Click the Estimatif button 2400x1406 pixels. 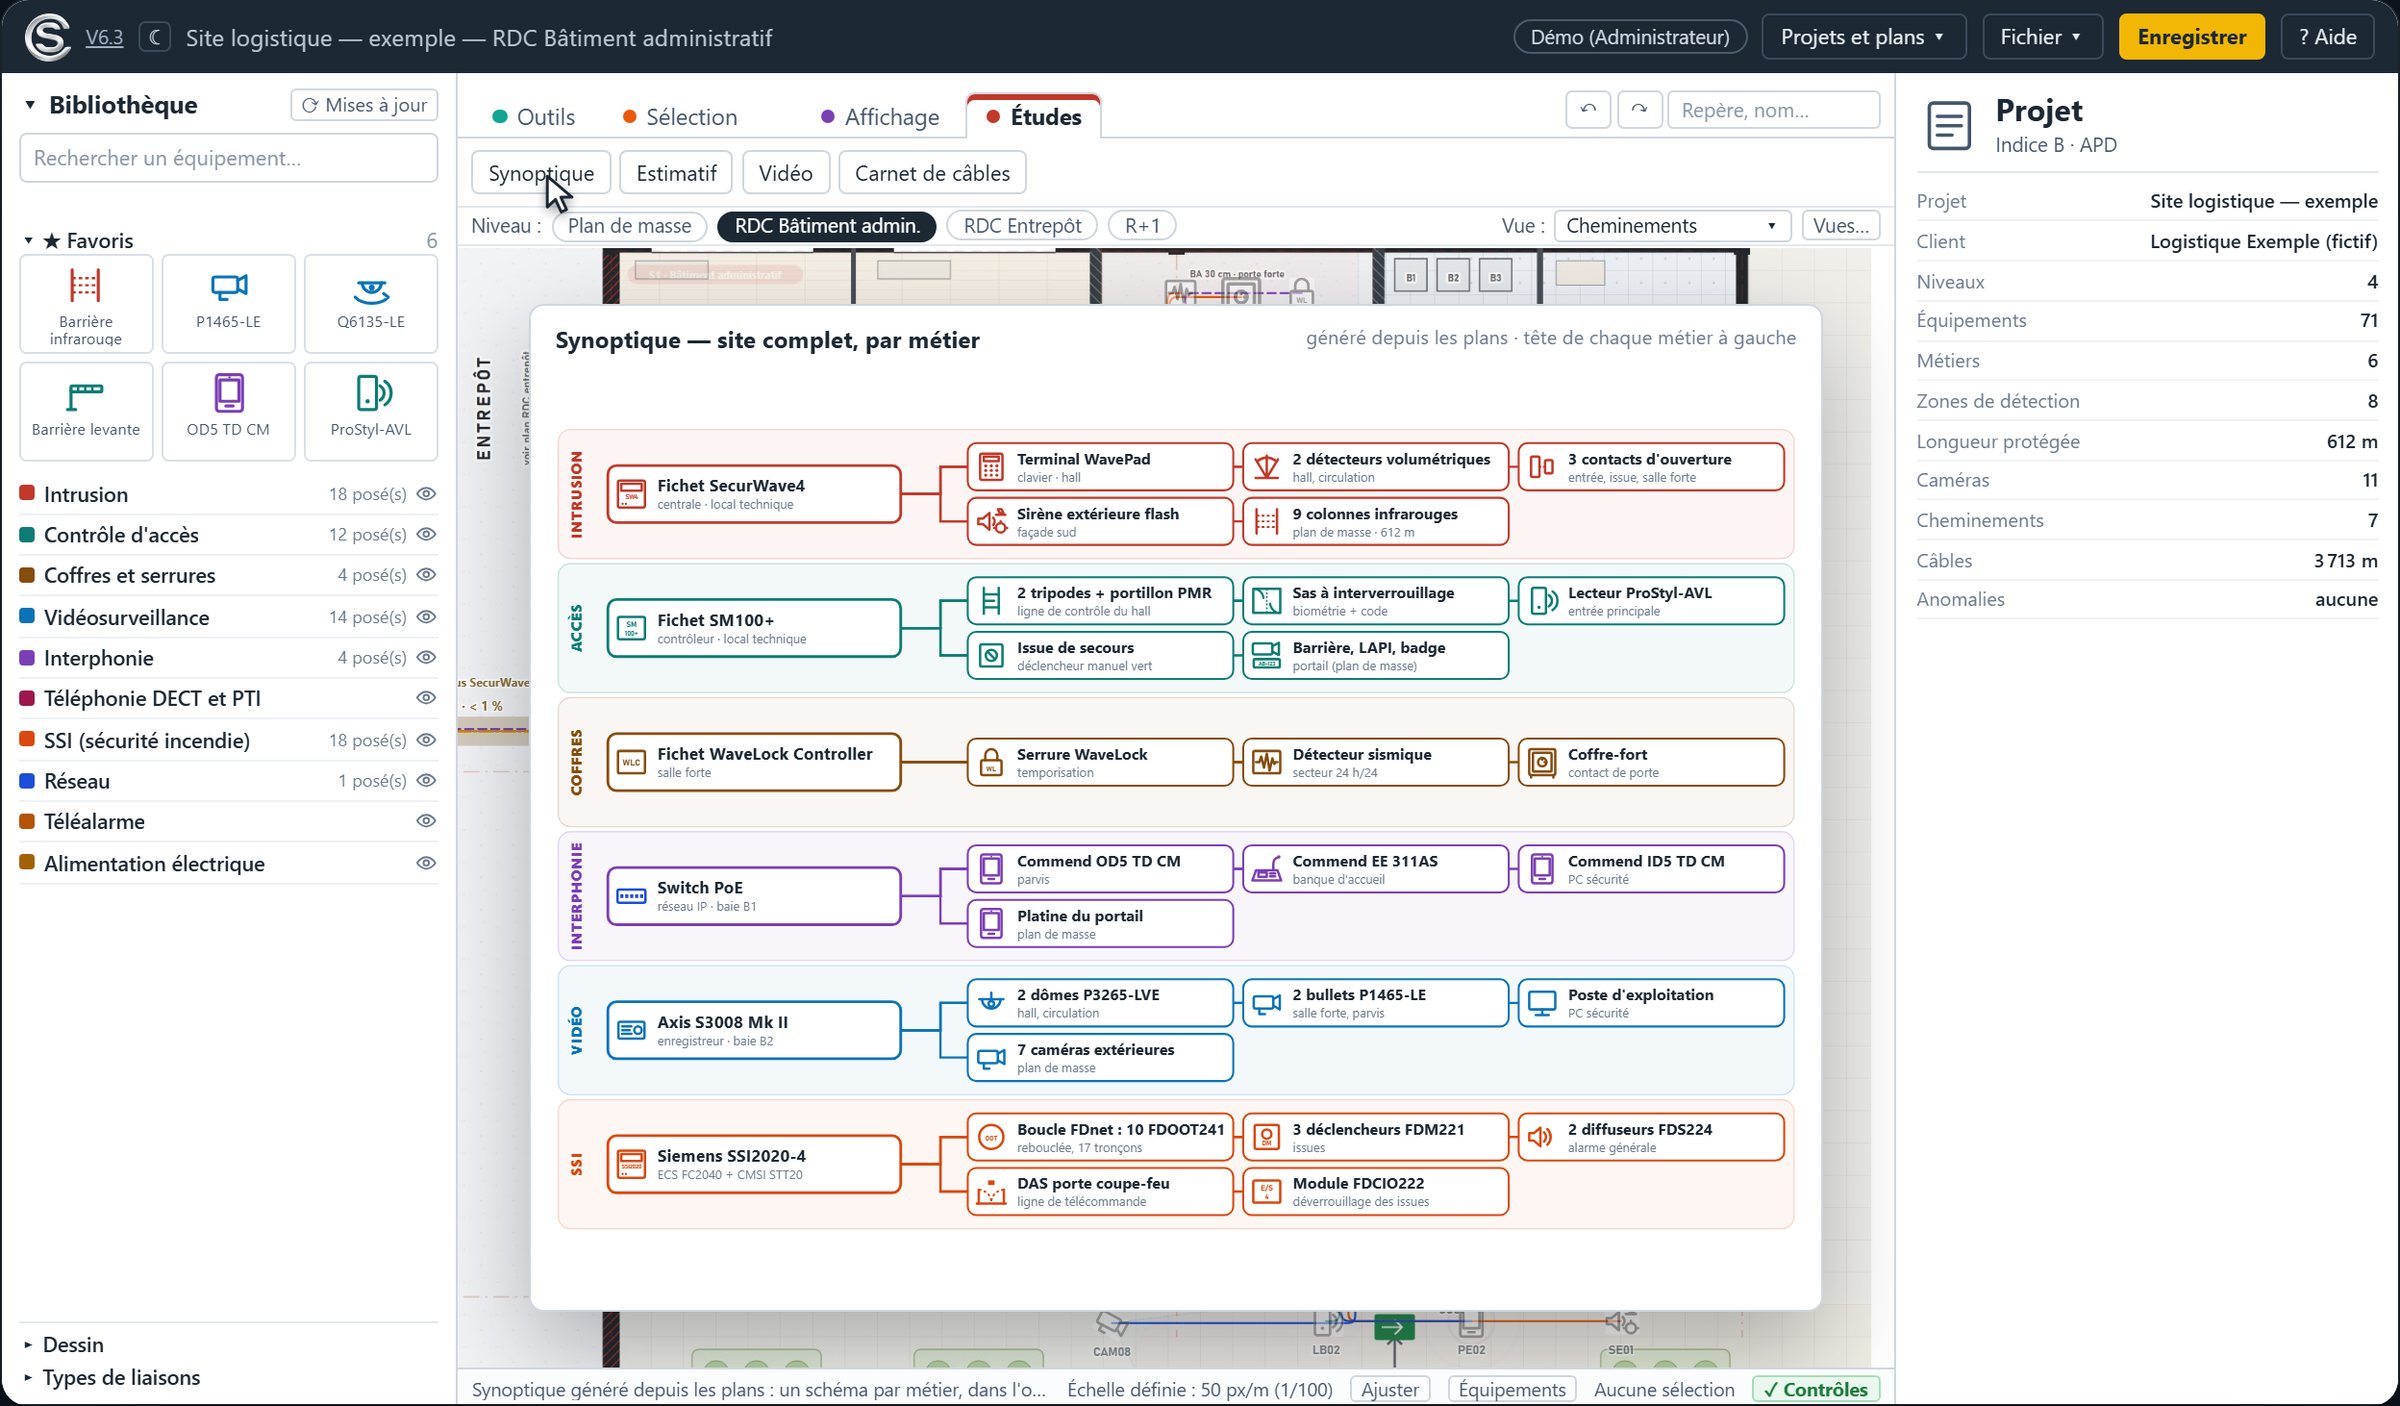pyautogui.click(x=676, y=173)
